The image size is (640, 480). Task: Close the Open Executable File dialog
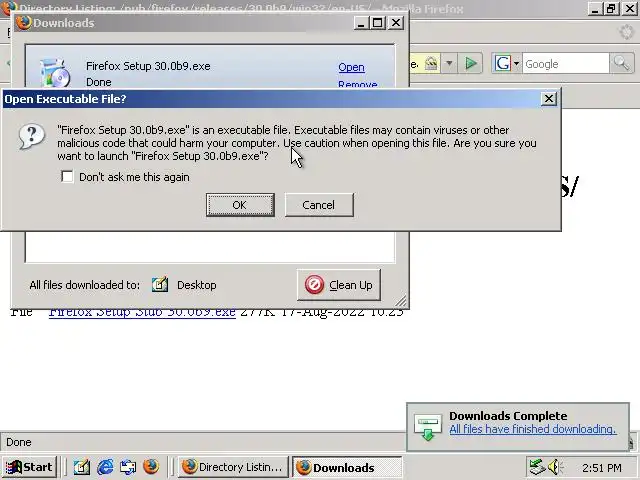point(549,99)
